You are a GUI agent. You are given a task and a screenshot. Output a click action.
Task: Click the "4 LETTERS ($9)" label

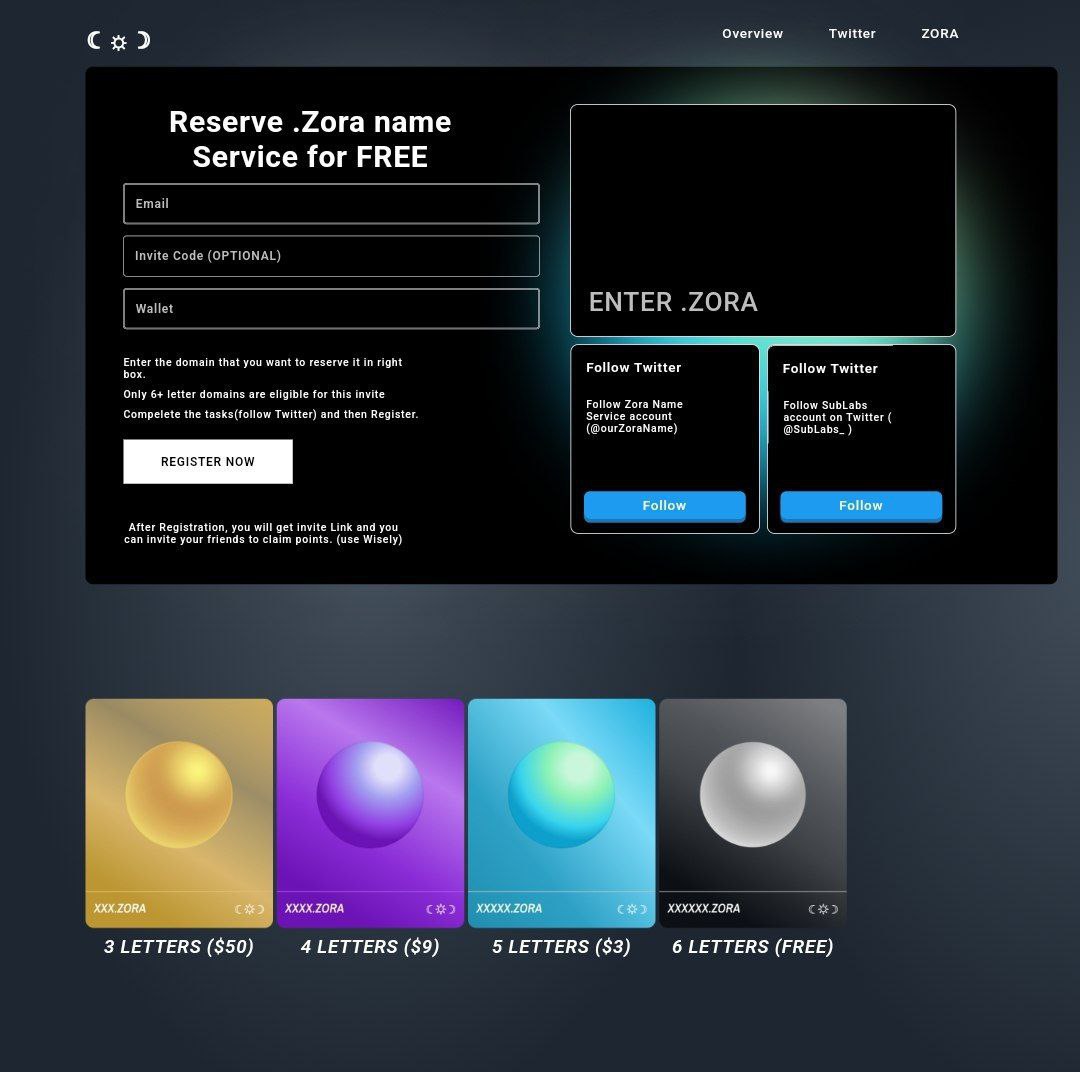(371, 947)
